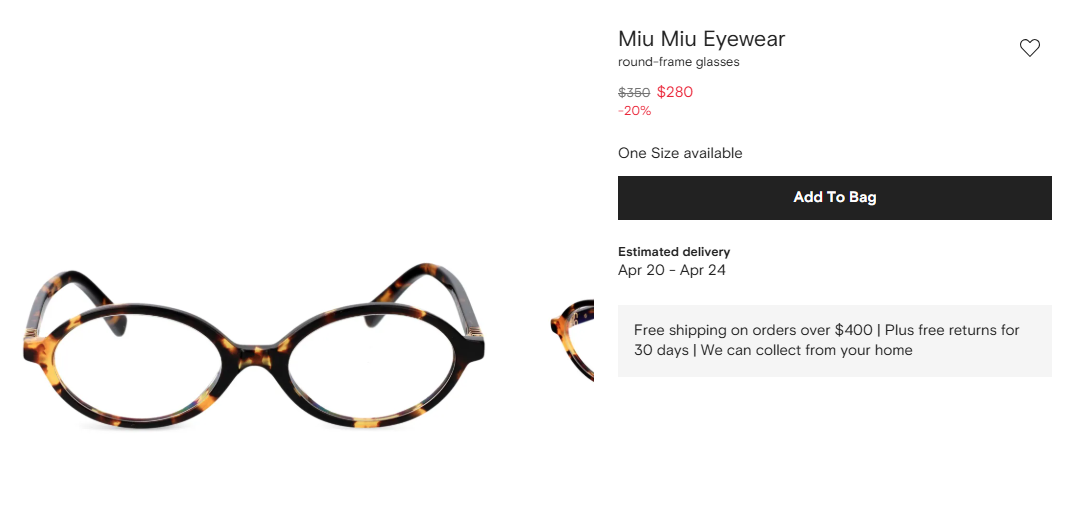
Task: Click the Add To Bag button
Action: (x=834, y=198)
